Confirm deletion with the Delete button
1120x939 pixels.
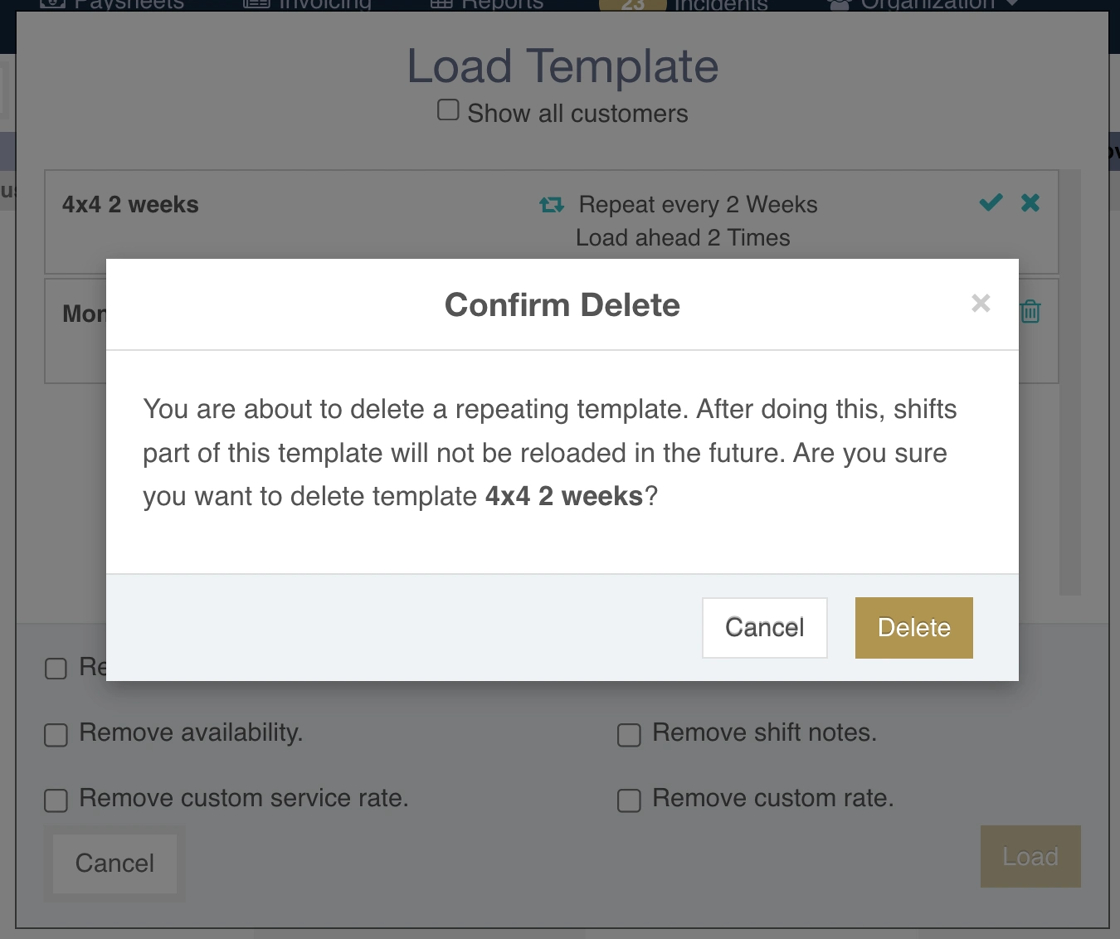(913, 628)
